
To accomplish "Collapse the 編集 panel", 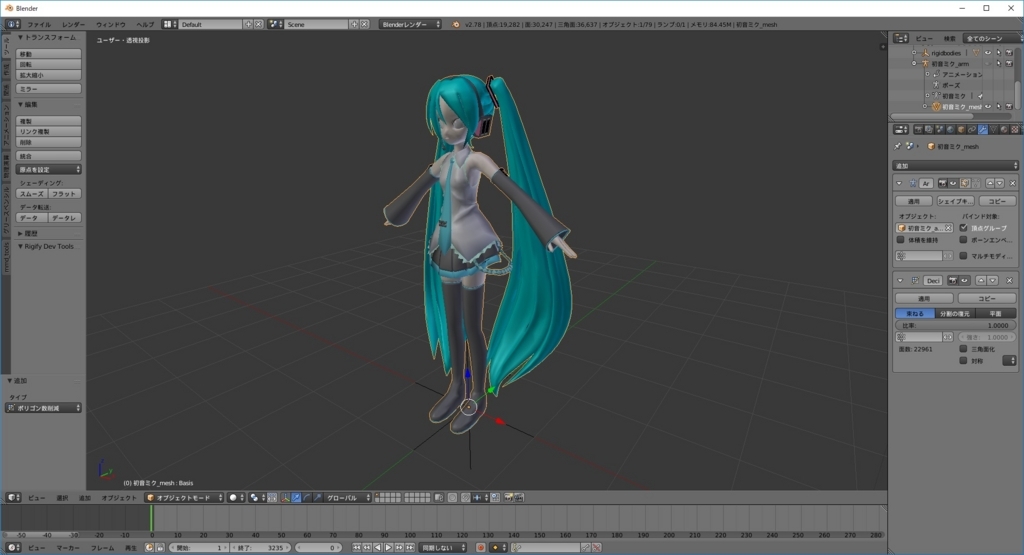I will (x=20, y=104).
